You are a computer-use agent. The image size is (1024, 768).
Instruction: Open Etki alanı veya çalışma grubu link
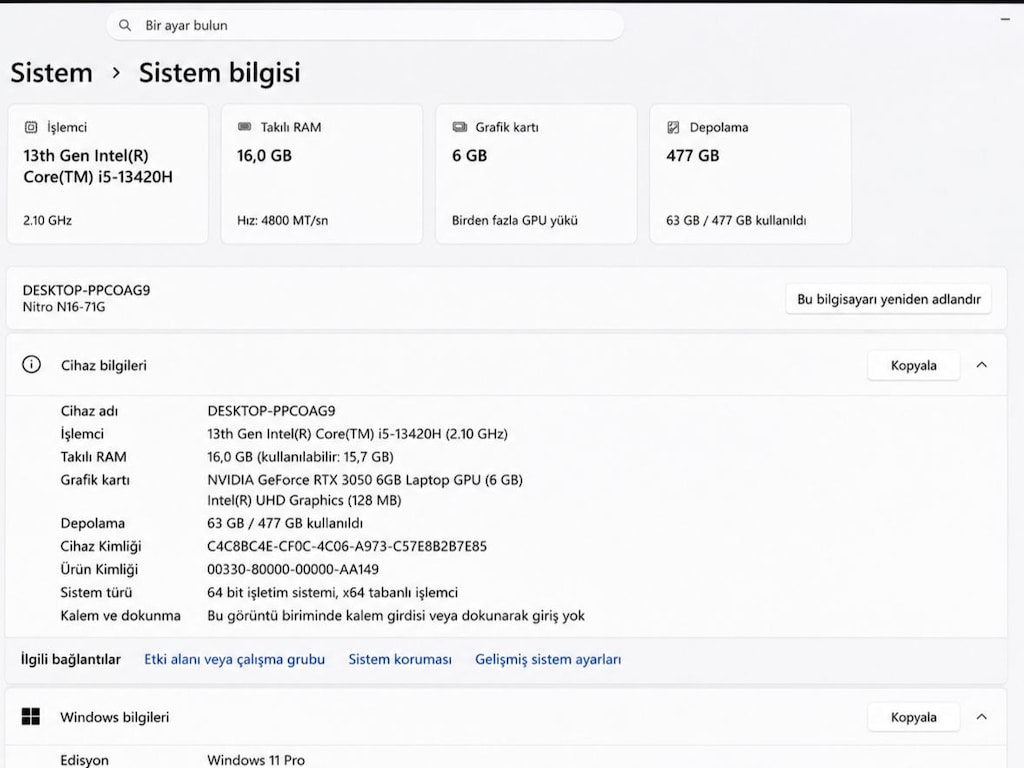point(234,659)
